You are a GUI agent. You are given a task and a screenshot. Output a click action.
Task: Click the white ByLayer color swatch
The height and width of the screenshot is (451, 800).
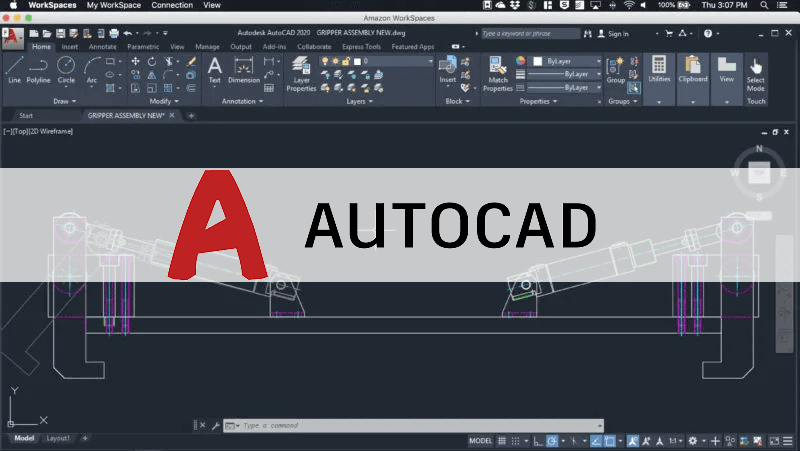click(537, 61)
